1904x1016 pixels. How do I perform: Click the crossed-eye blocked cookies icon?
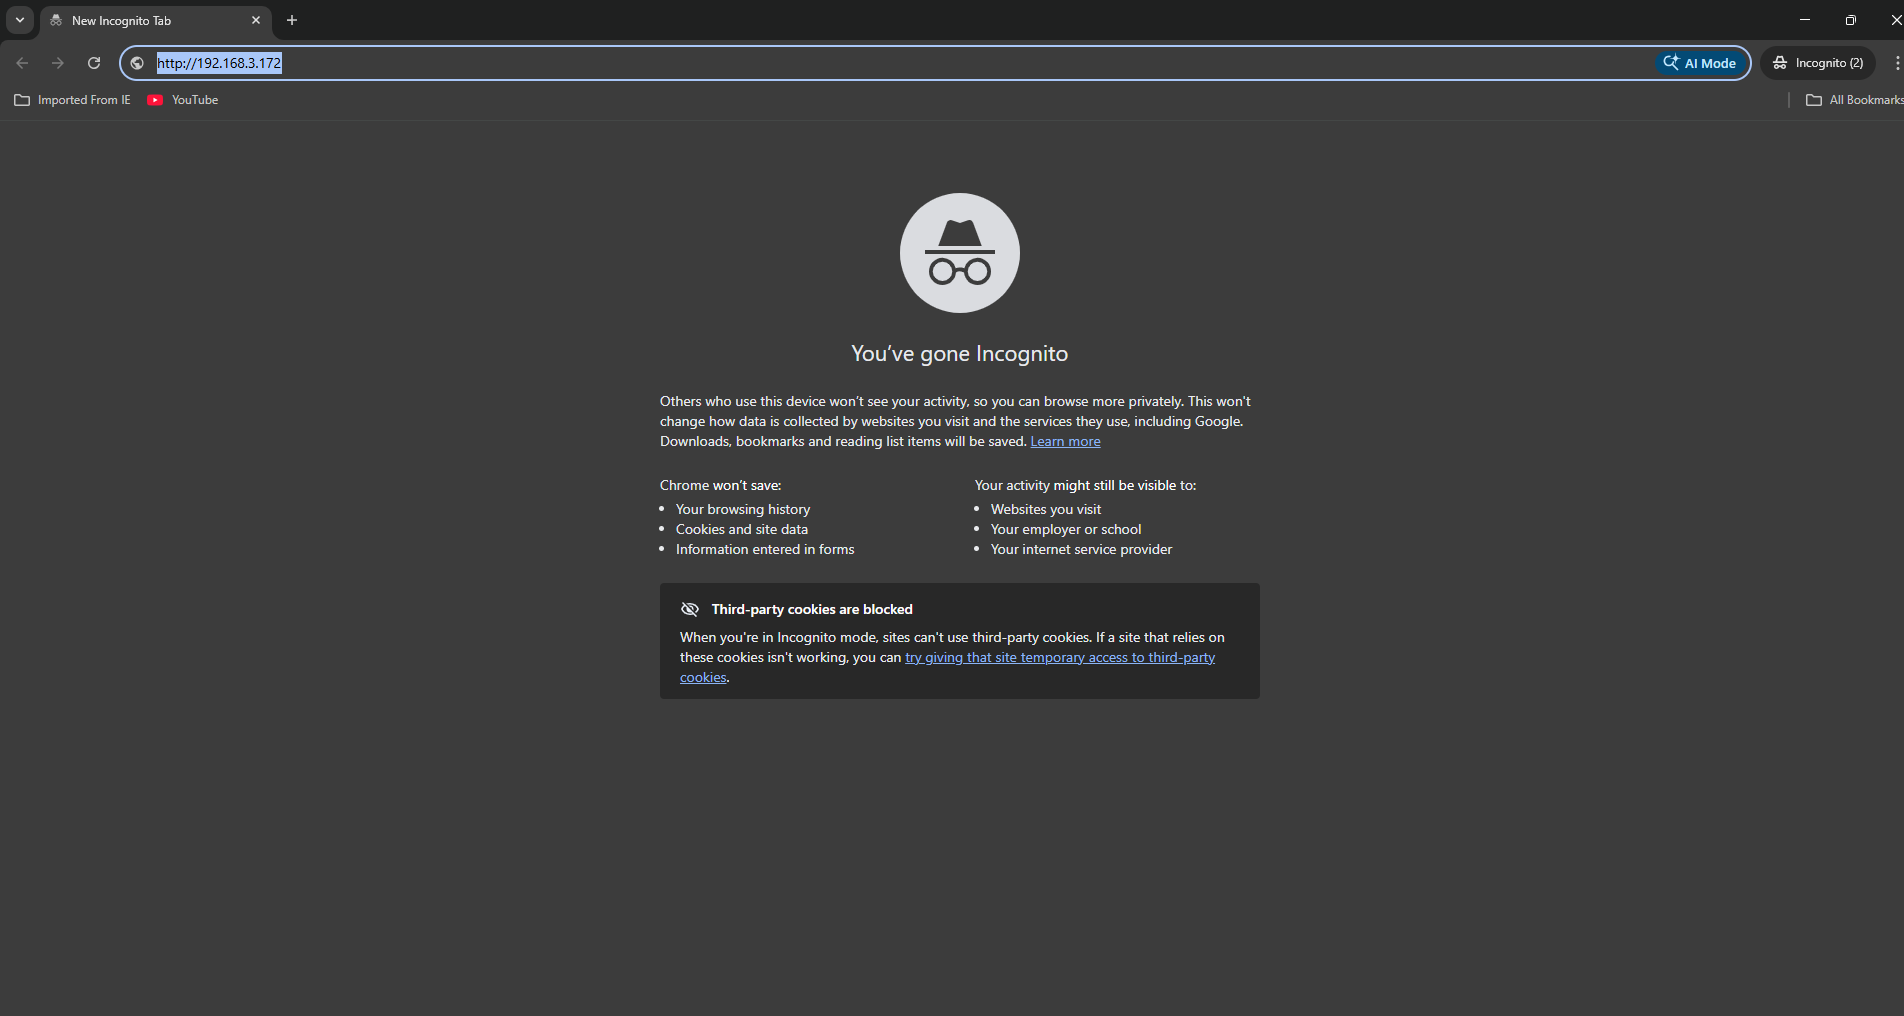pyautogui.click(x=690, y=609)
